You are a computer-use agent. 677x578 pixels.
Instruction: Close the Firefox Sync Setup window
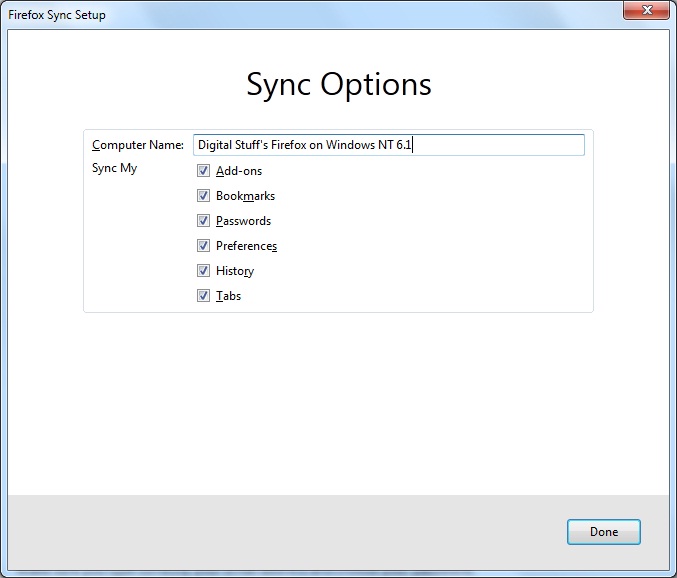(646, 10)
